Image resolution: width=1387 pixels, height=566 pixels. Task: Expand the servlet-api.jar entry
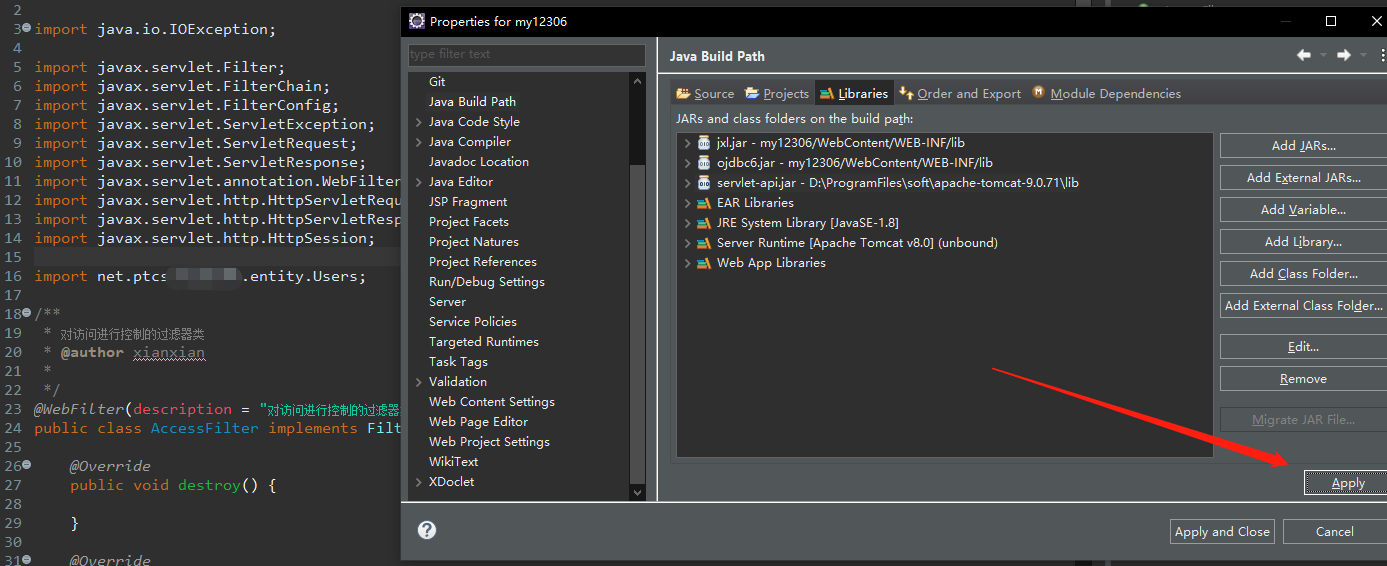(x=687, y=183)
